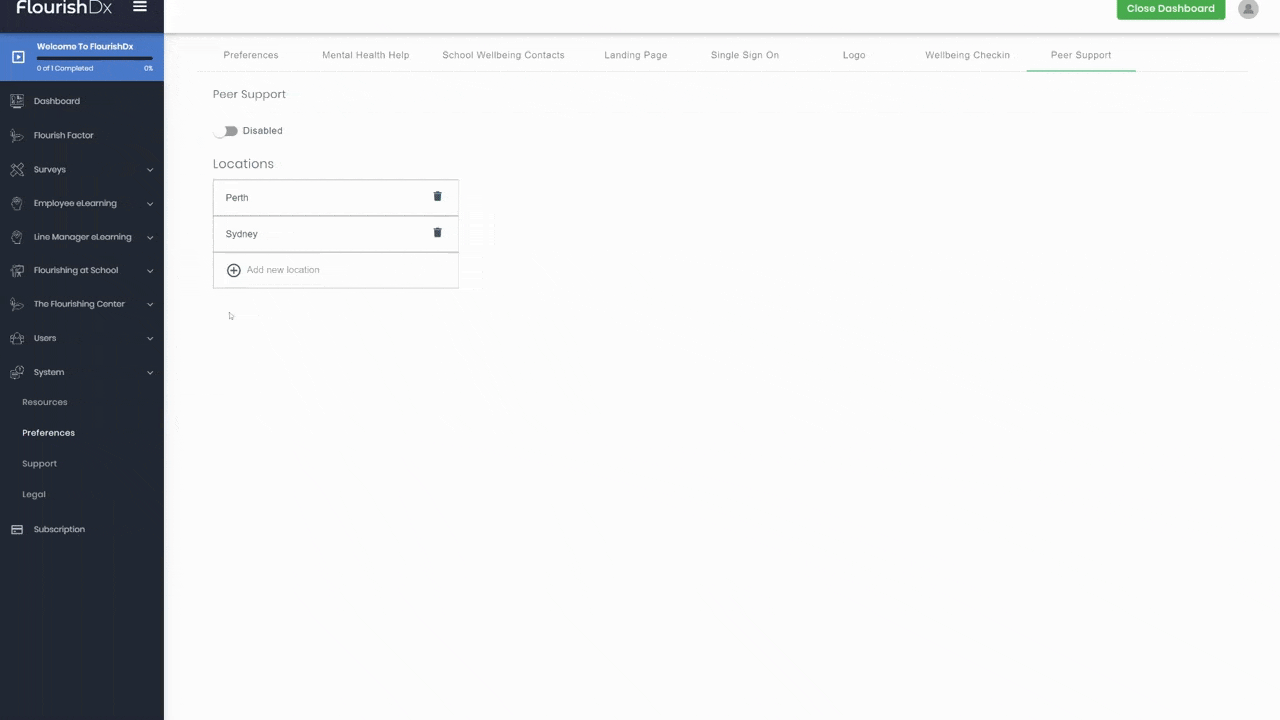Switch to the Preferences tab

(251, 55)
